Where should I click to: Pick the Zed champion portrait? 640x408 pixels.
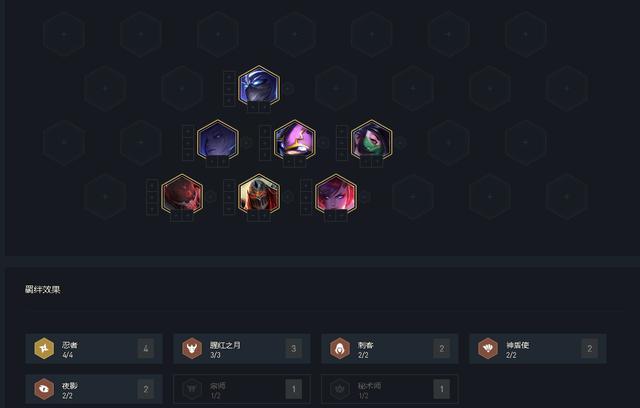259,195
